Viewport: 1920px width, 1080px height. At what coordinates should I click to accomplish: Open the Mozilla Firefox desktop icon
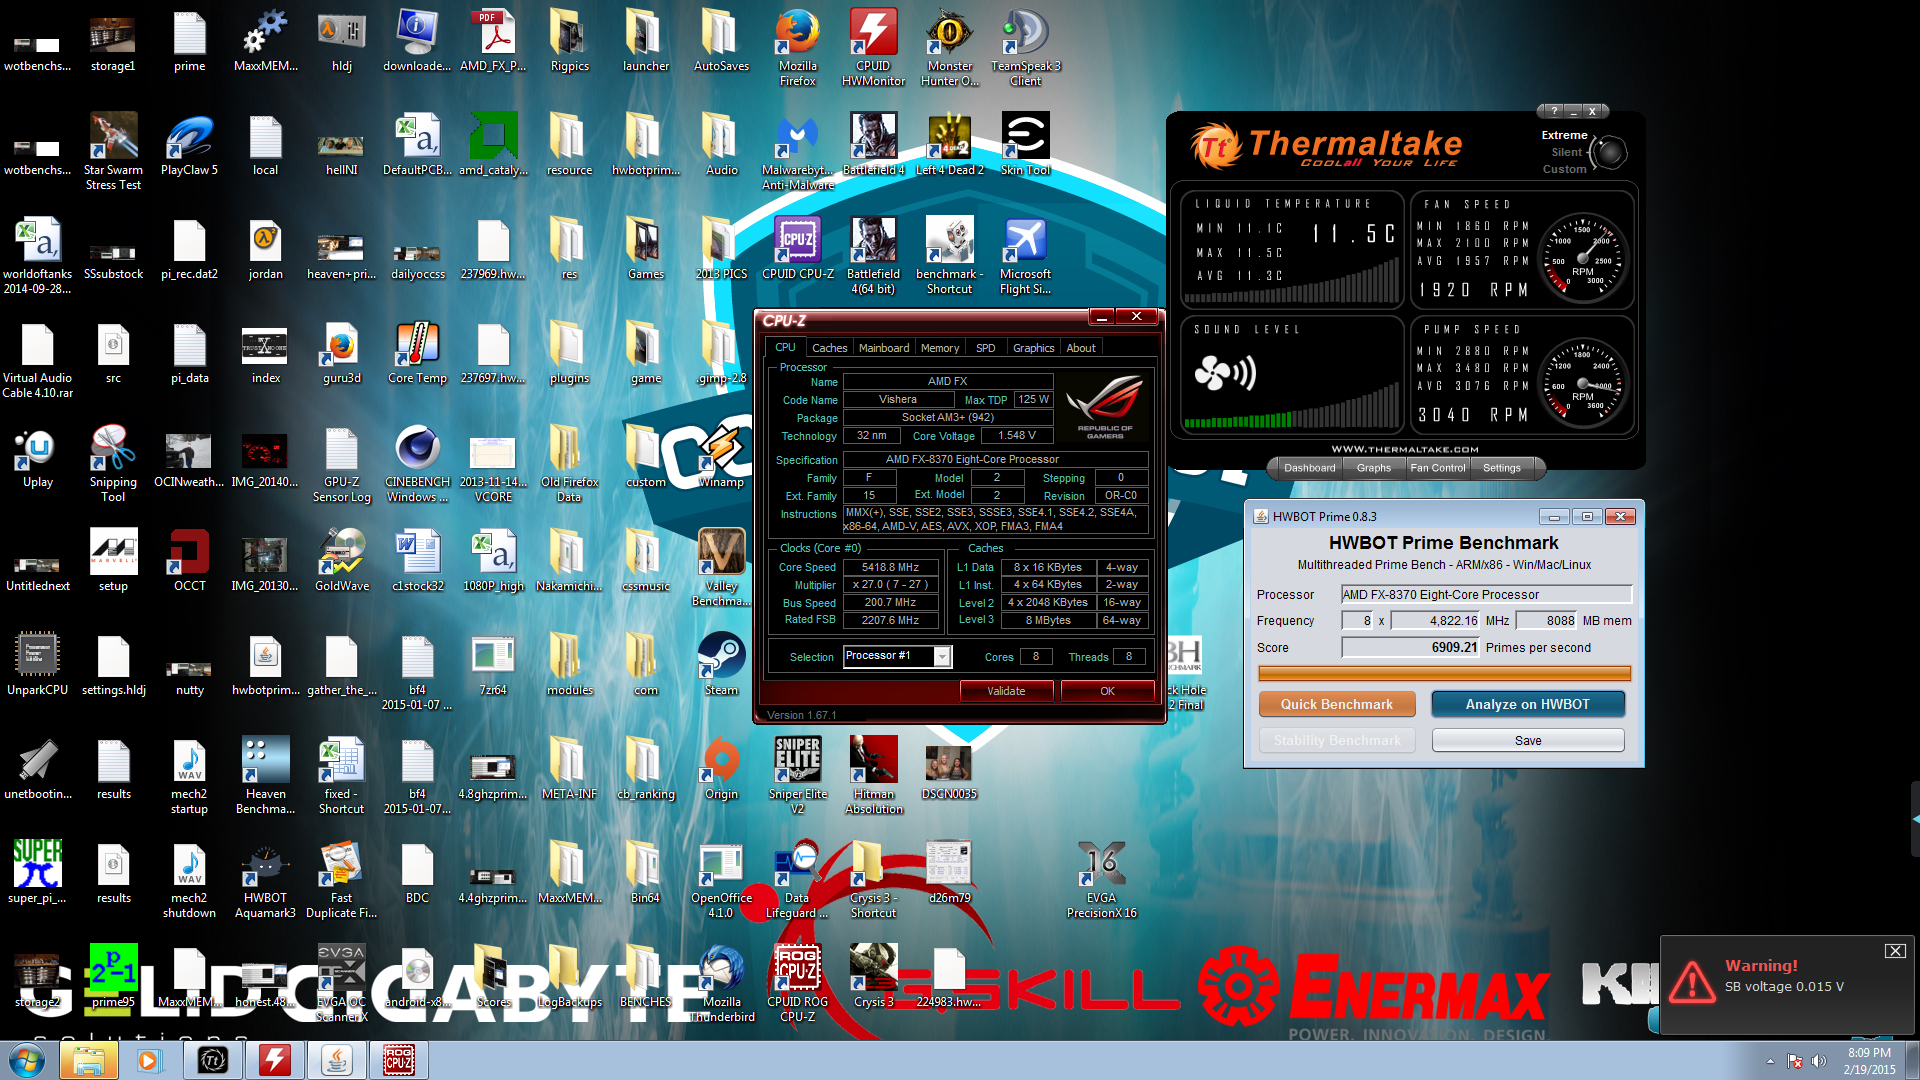797,47
